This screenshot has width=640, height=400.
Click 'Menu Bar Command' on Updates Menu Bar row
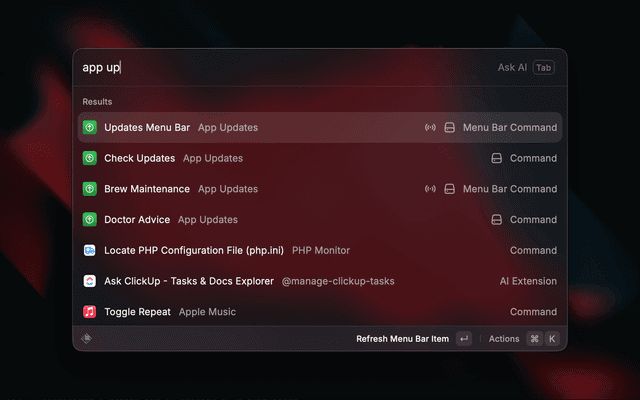pyautogui.click(x=510, y=127)
